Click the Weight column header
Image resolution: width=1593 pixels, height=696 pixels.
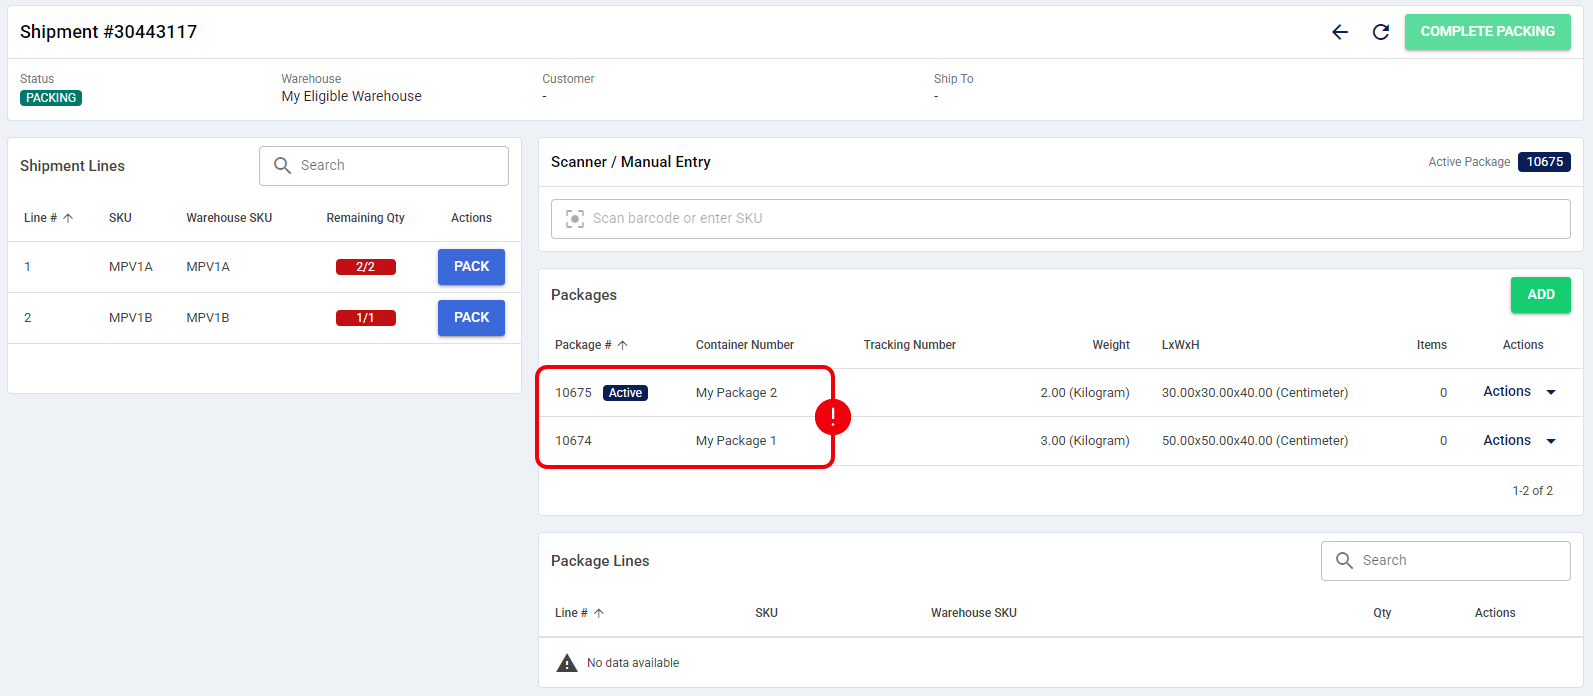tap(1111, 345)
